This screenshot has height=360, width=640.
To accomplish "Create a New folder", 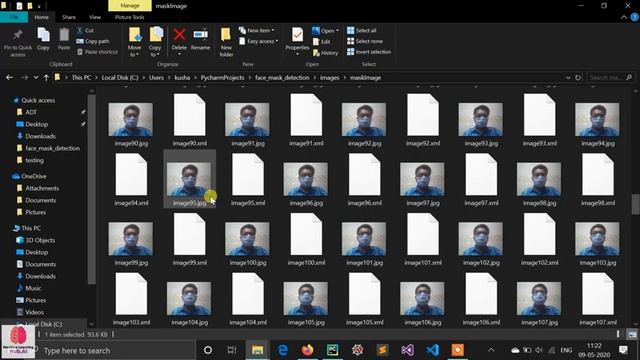I will (226, 42).
